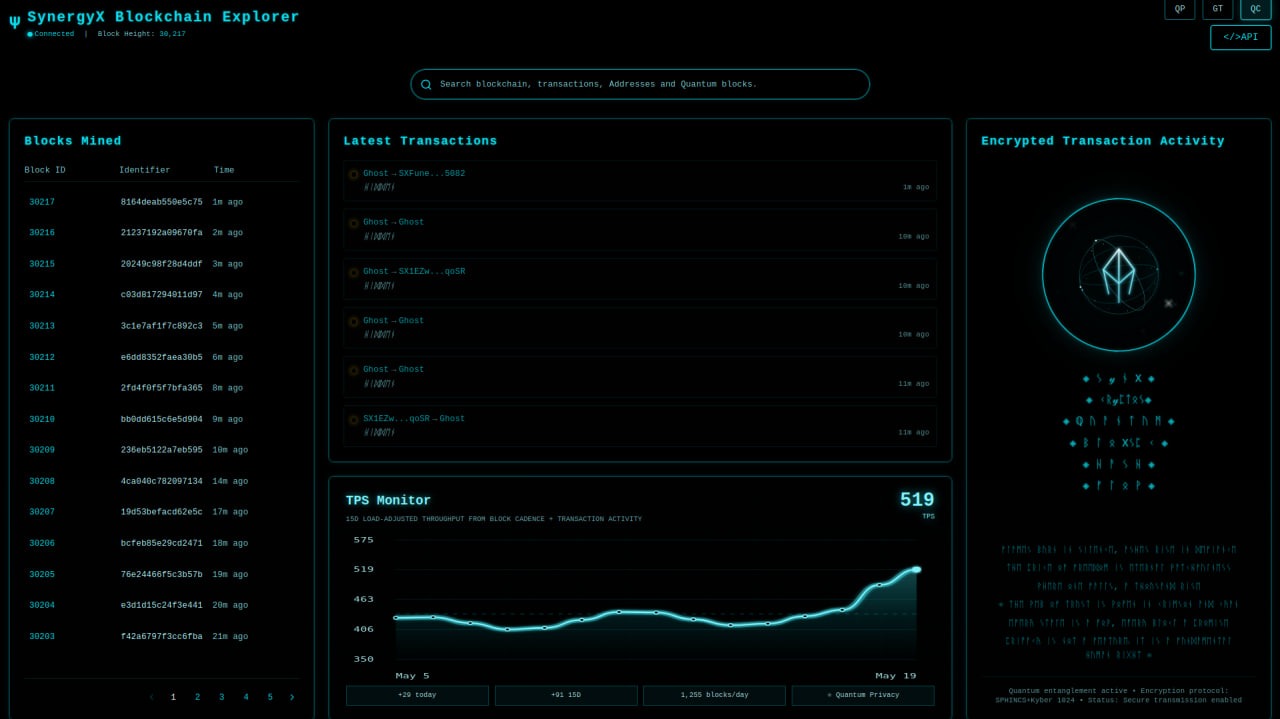
Task: Open block 30209 link
Action: pyautogui.click(x=42, y=450)
